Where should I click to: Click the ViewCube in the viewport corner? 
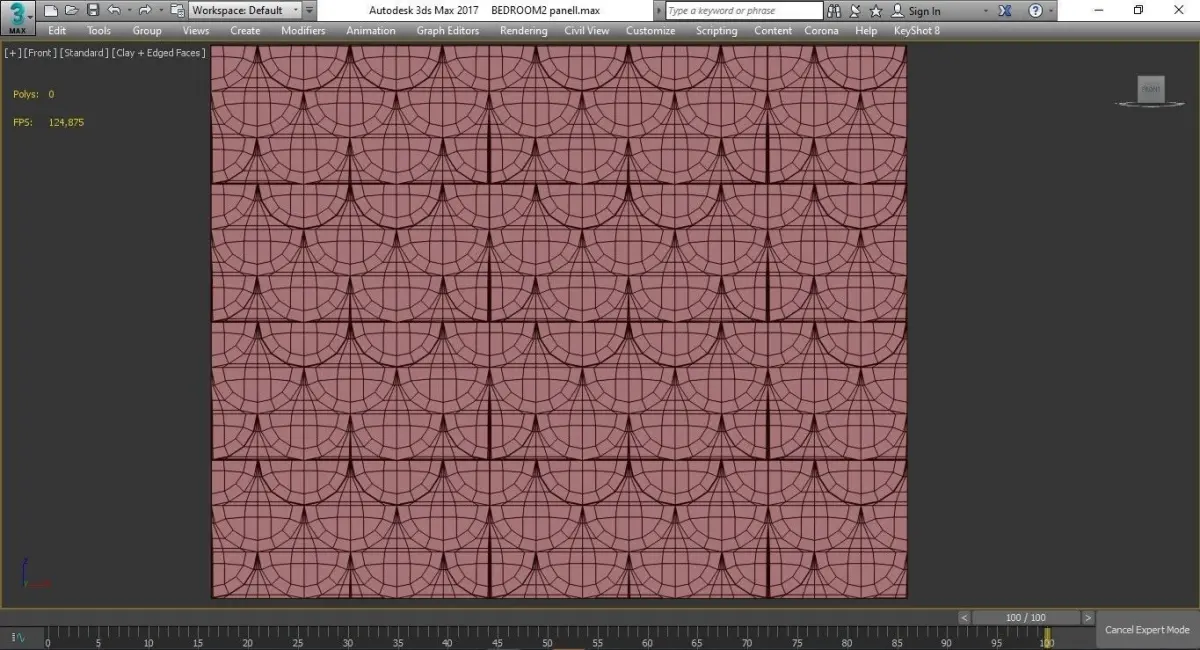(1151, 90)
